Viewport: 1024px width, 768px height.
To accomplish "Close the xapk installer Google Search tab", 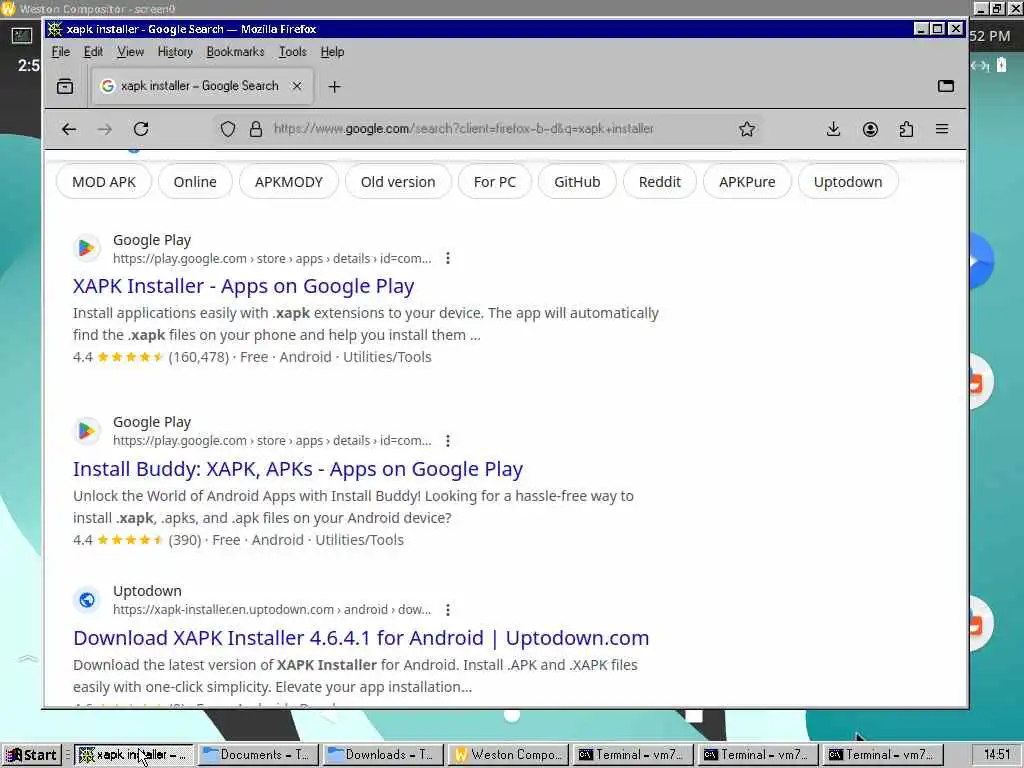I will pyautogui.click(x=296, y=86).
